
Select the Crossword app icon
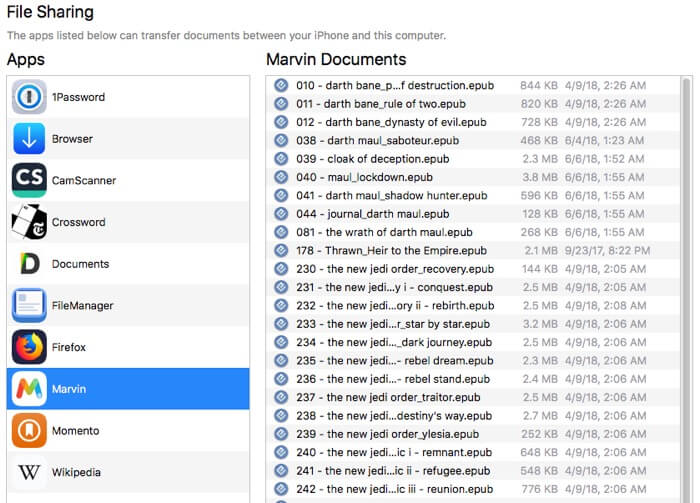tap(29, 222)
